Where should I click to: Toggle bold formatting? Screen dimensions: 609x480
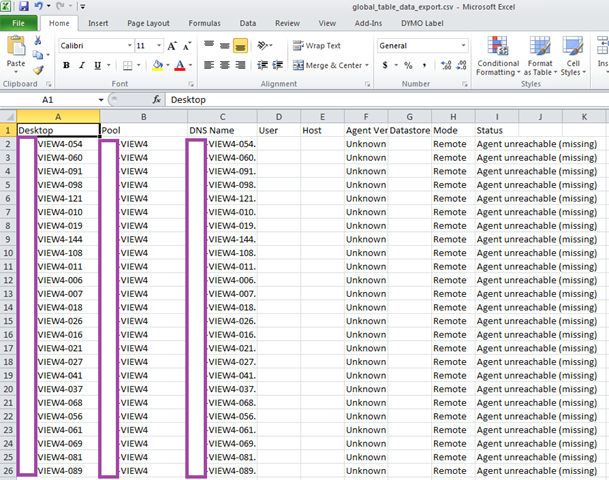coord(67,66)
